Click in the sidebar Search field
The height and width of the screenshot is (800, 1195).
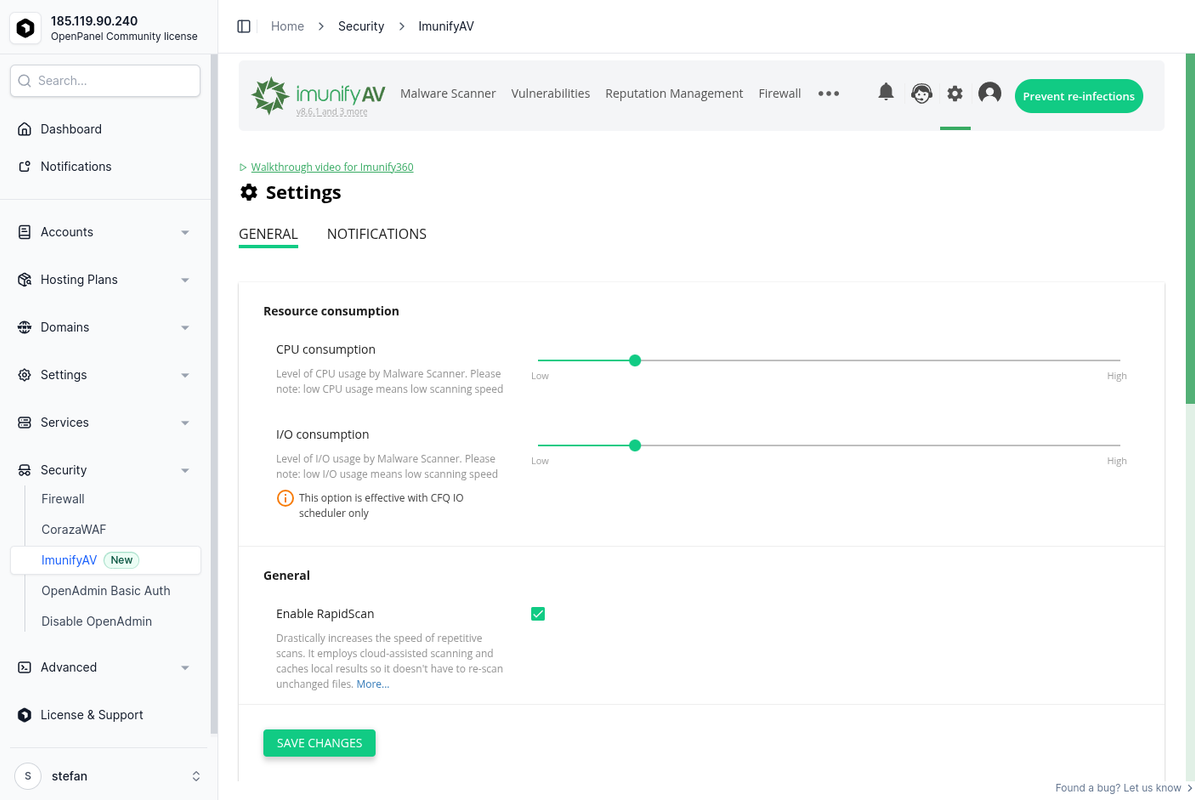[x=105, y=81]
